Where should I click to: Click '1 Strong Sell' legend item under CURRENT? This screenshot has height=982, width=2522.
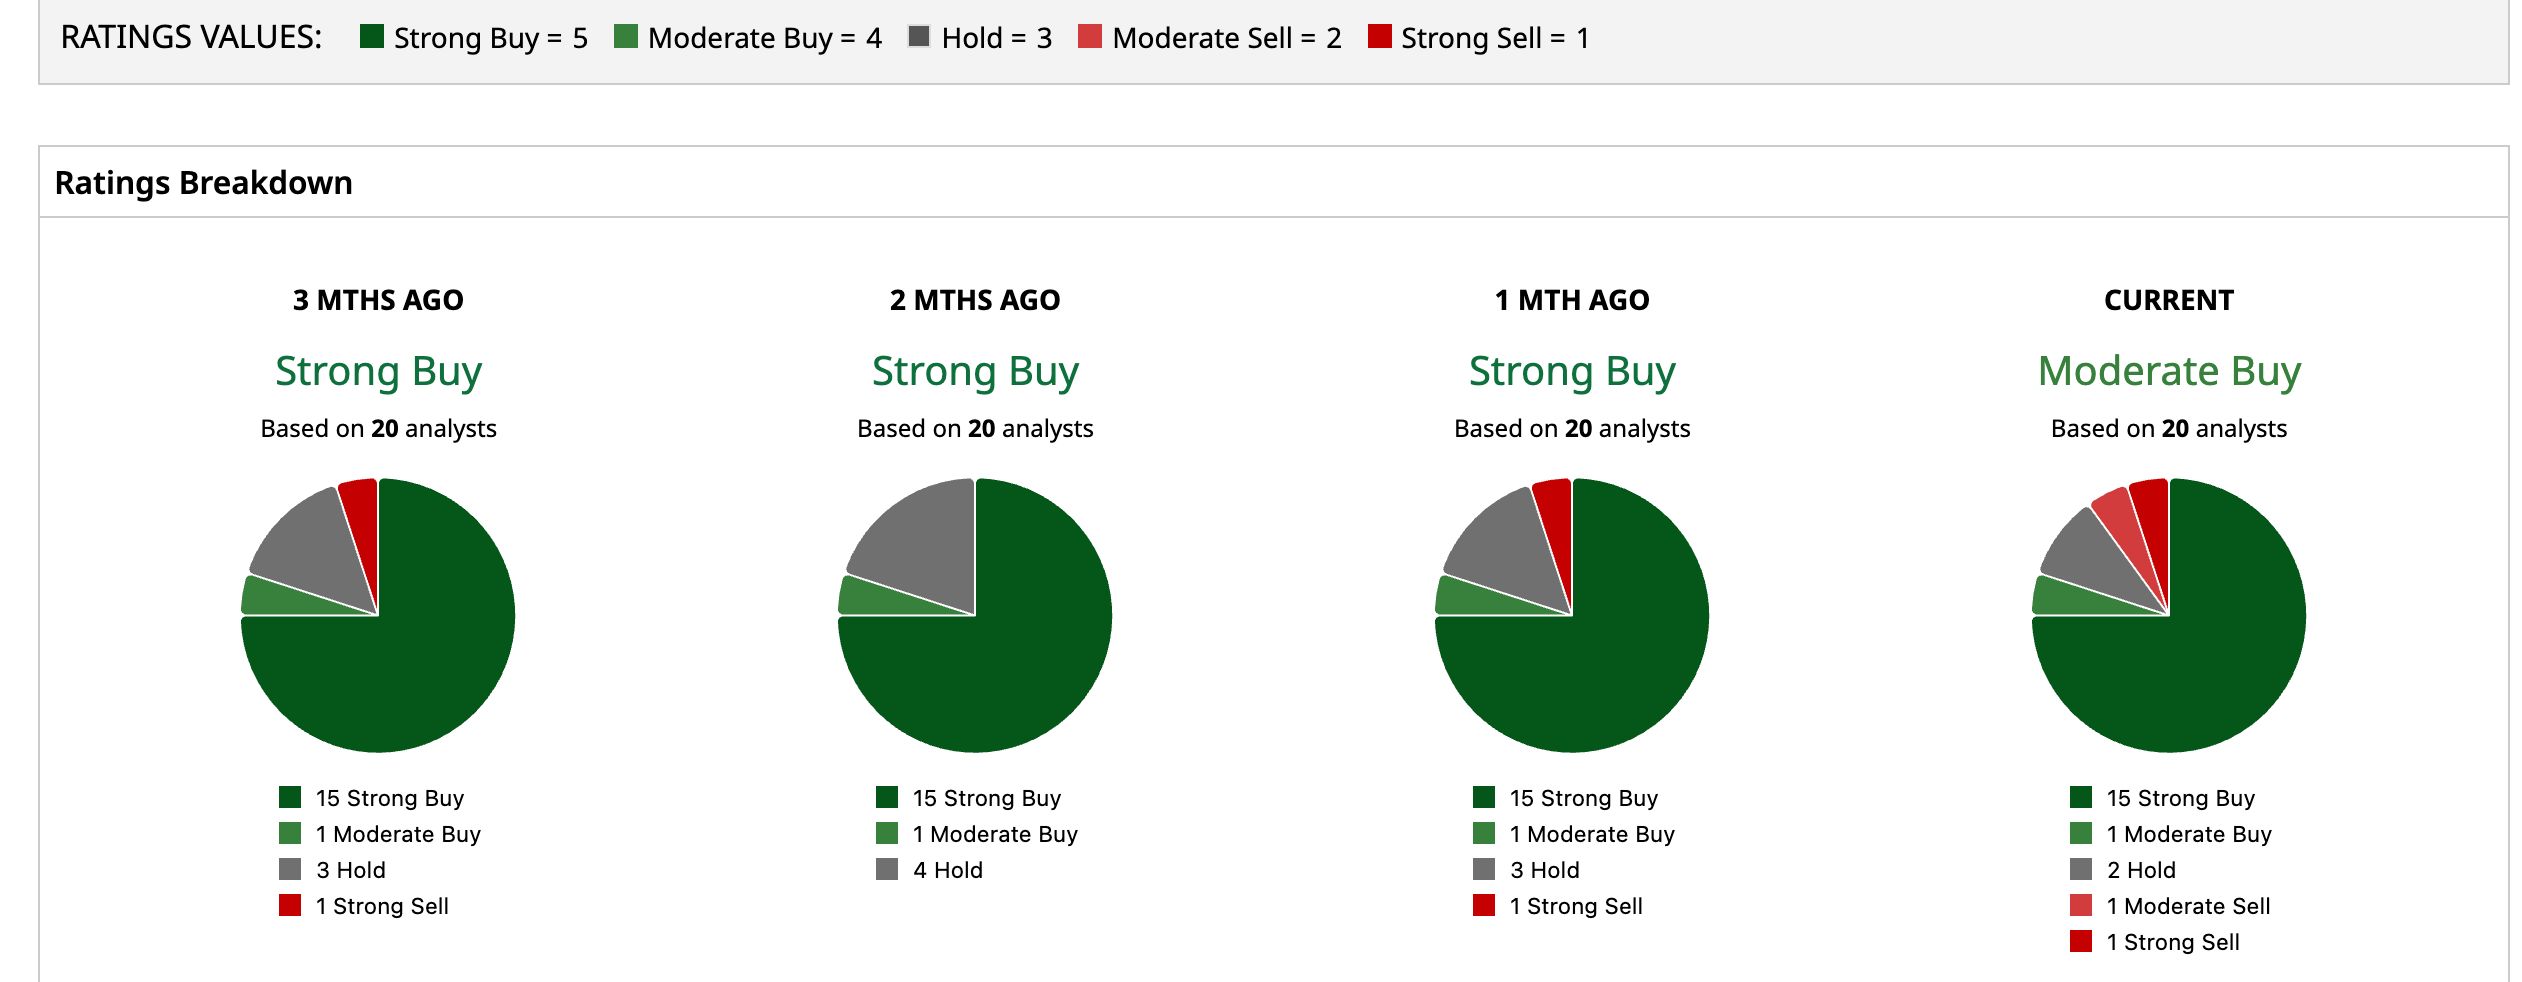pyautogui.click(x=2155, y=942)
